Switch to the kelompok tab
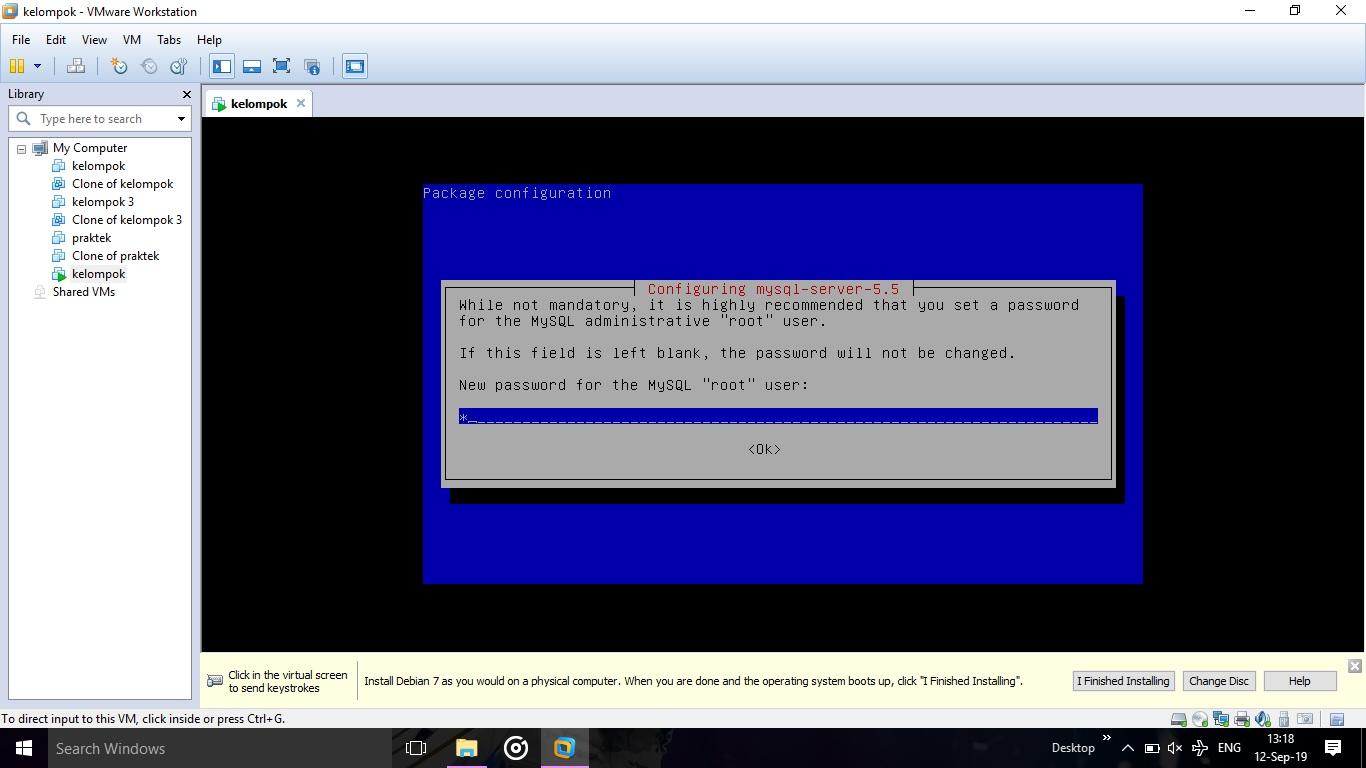Image resolution: width=1366 pixels, height=768 pixels. (x=259, y=104)
